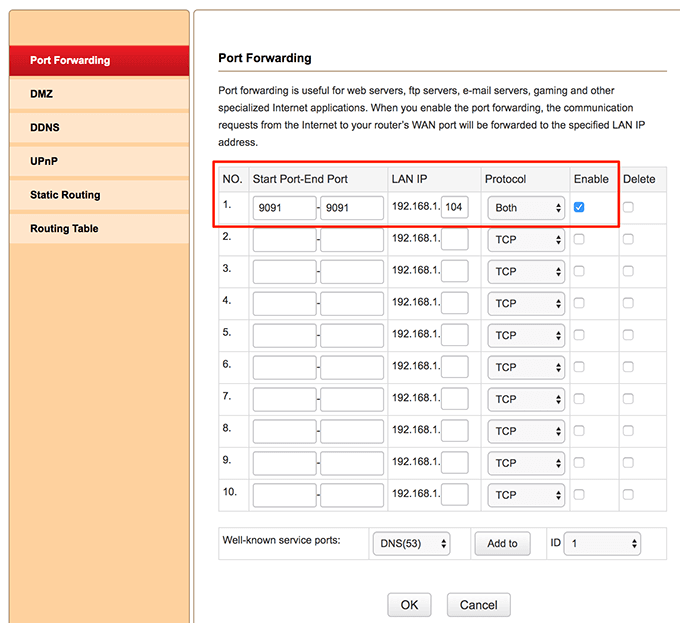Open the Both protocol dropdown in row 1
This screenshot has height=623, width=680.
(526, 208)
